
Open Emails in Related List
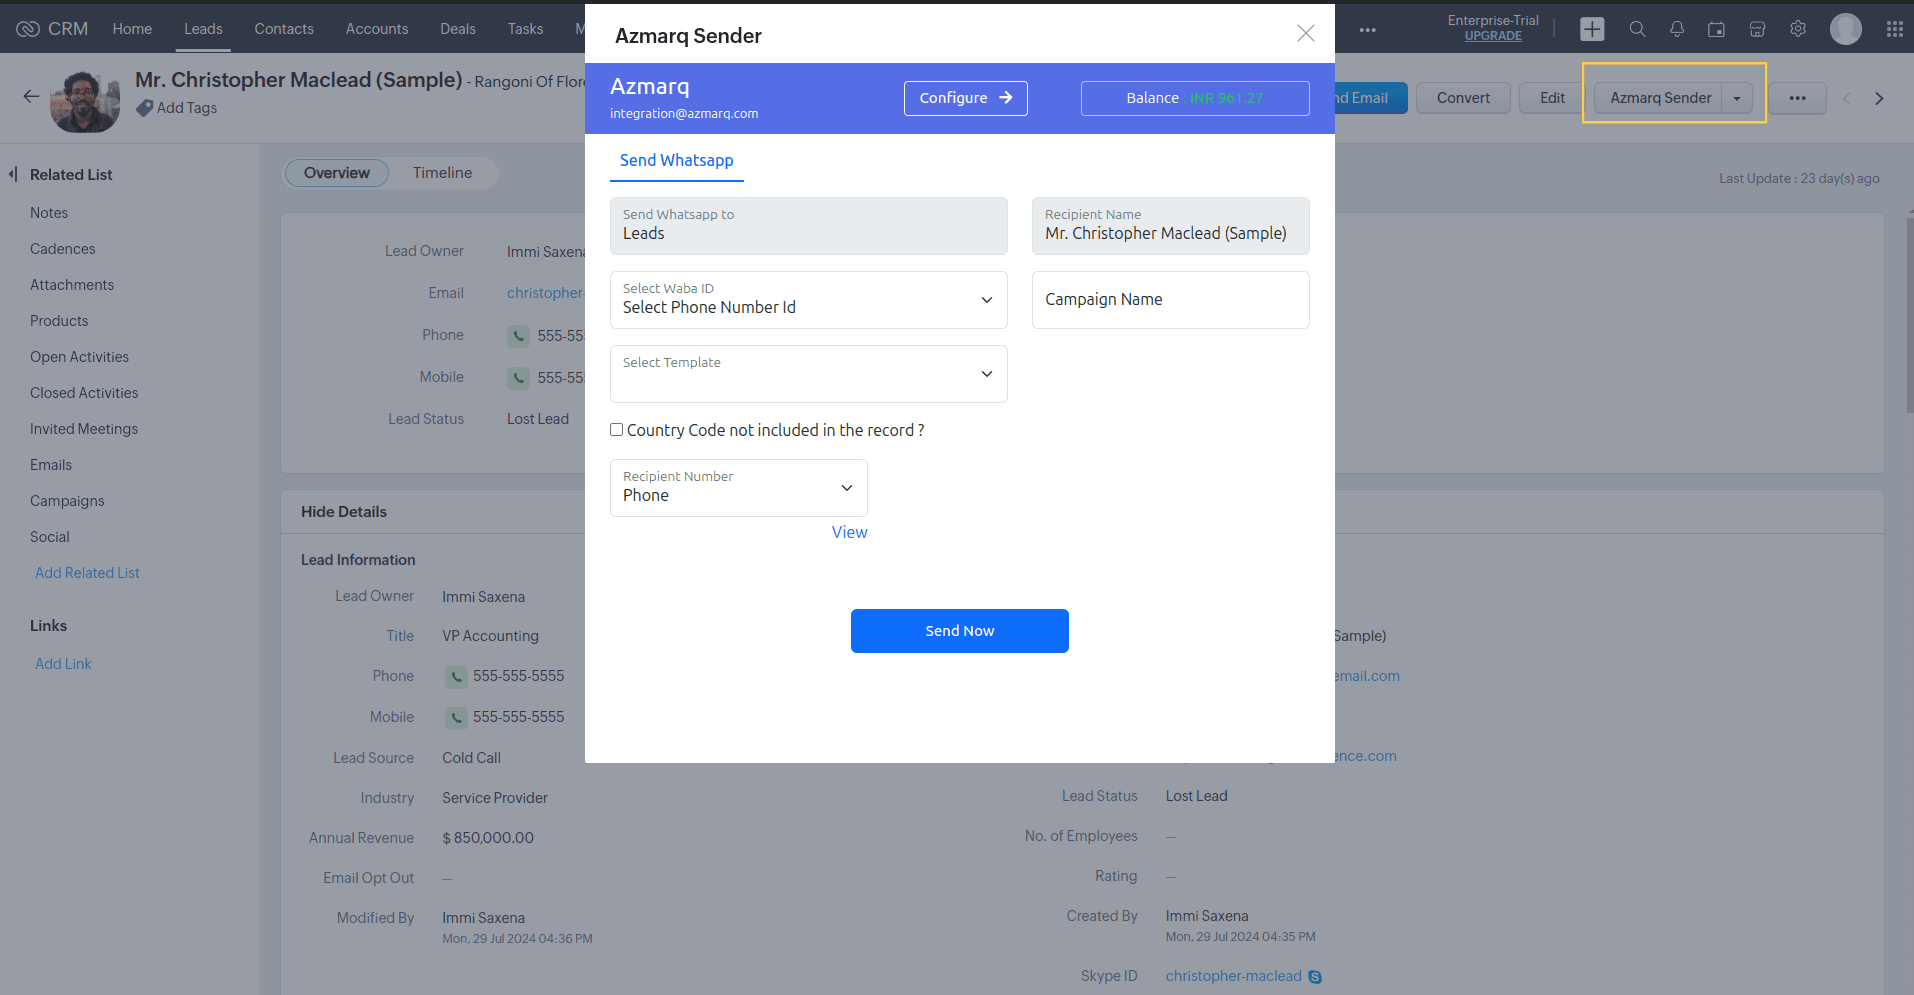(x=51, y=465)
